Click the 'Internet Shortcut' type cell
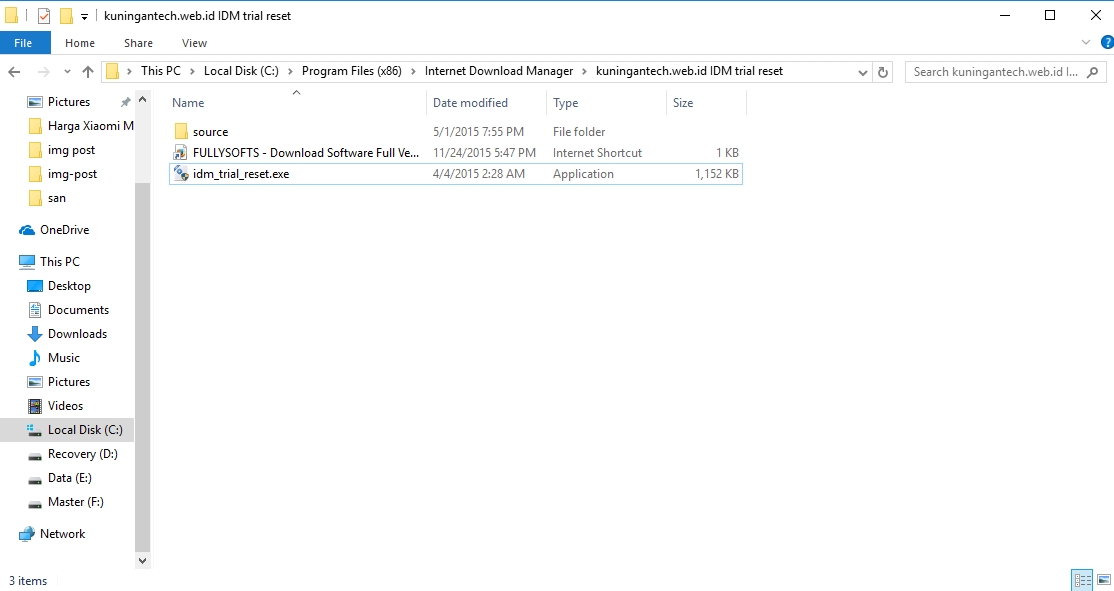The width and height of the screenshot is (1114, 591). click(597, 153)
